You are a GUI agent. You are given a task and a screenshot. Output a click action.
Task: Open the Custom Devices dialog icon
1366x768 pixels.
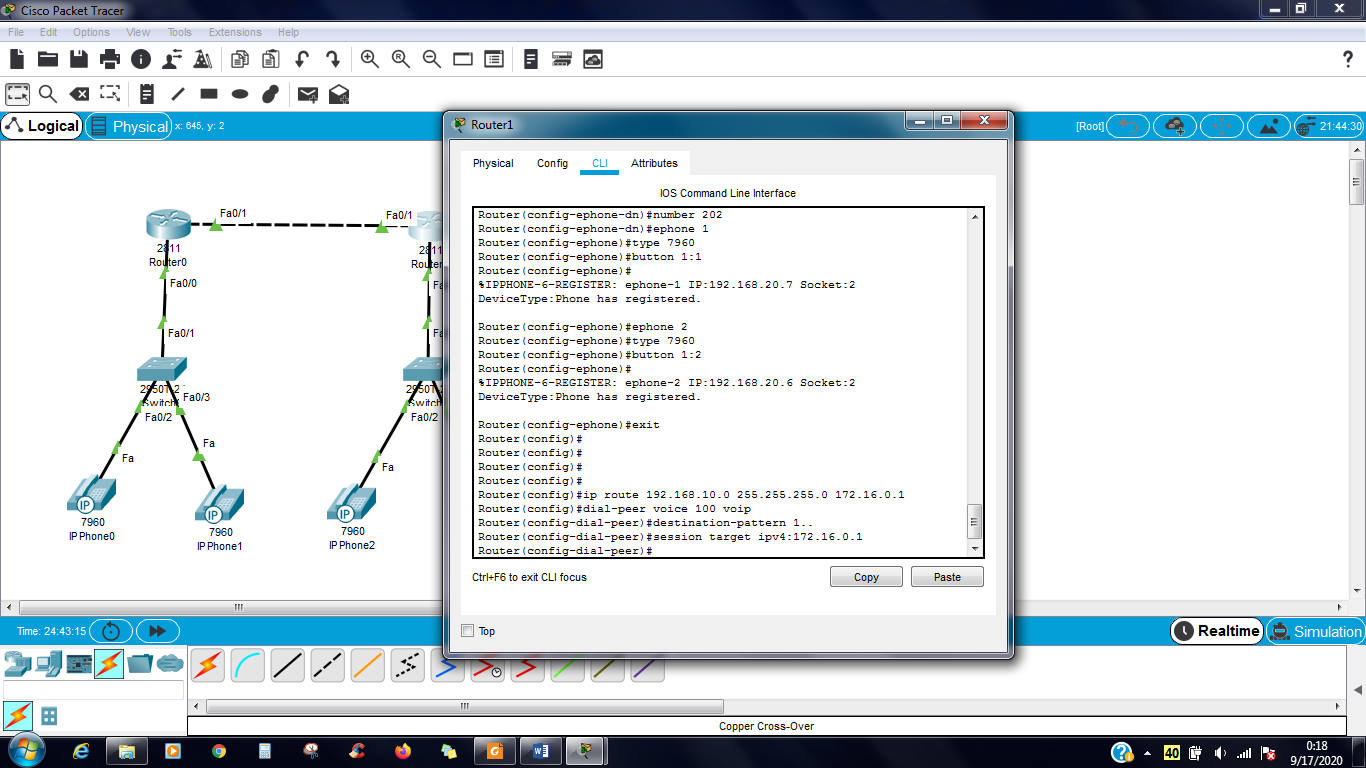494,59
